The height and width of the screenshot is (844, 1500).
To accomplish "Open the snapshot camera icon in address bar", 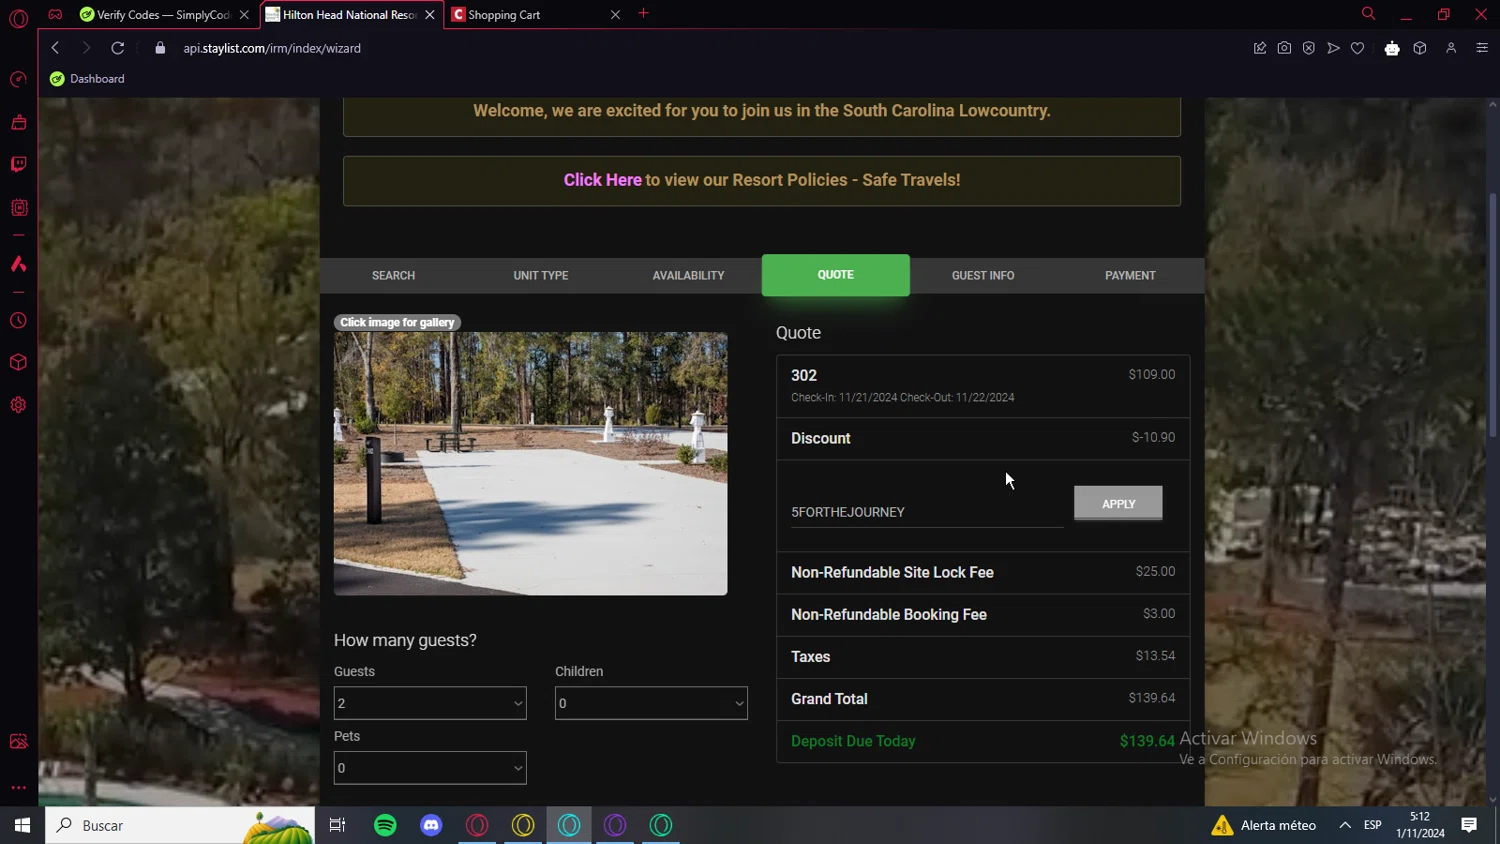I will pos(1284,48).
